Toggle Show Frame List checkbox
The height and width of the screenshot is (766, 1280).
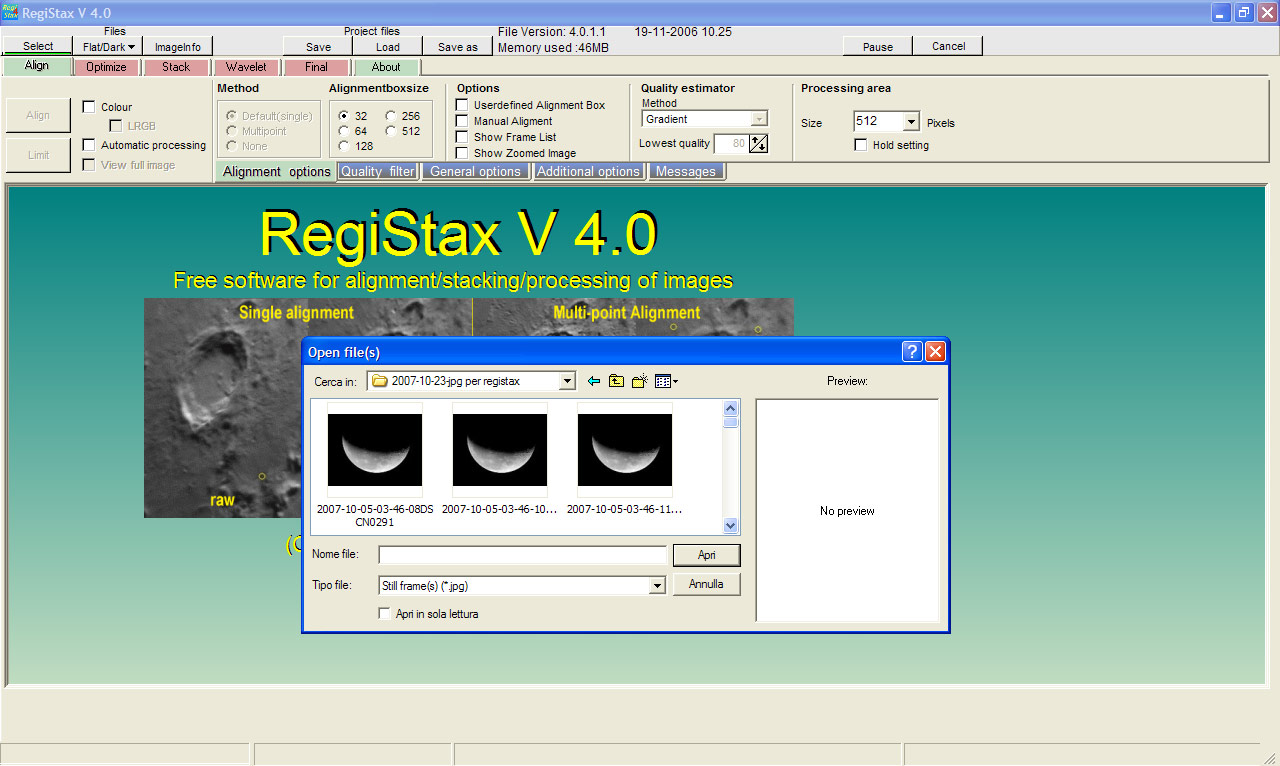coord(462,137)
